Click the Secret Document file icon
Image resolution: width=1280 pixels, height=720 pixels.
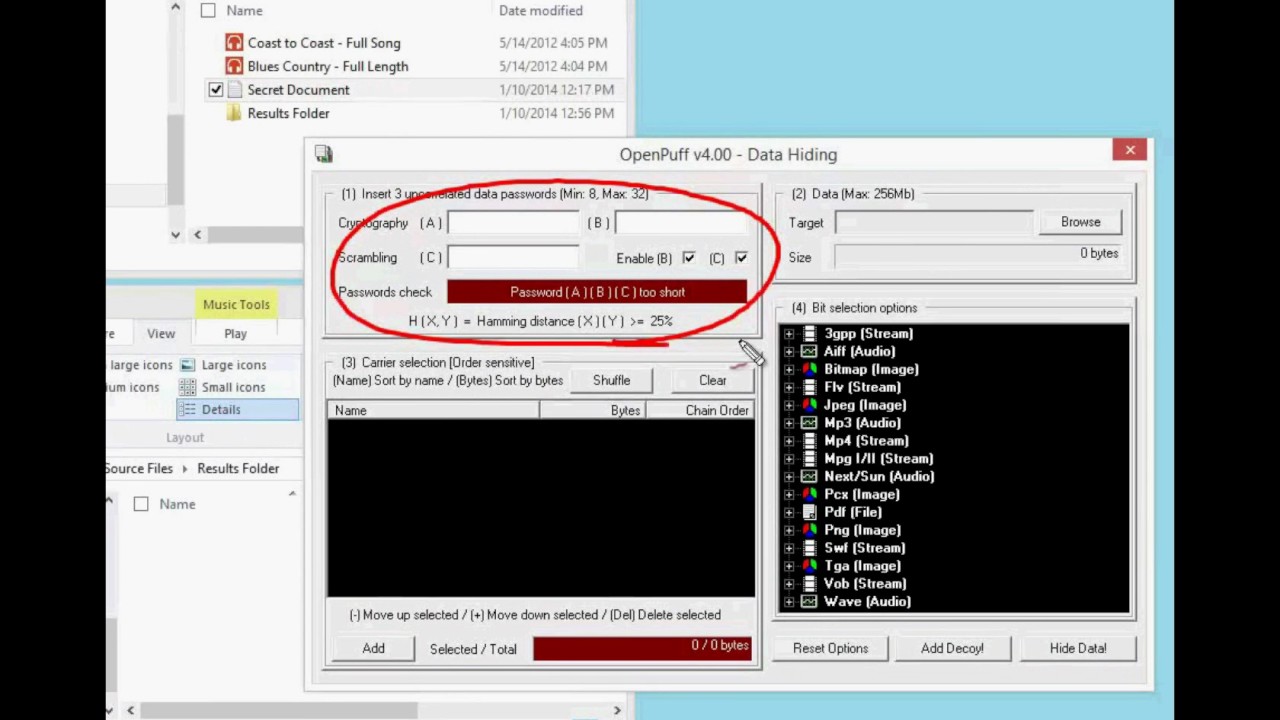(234, 90)
